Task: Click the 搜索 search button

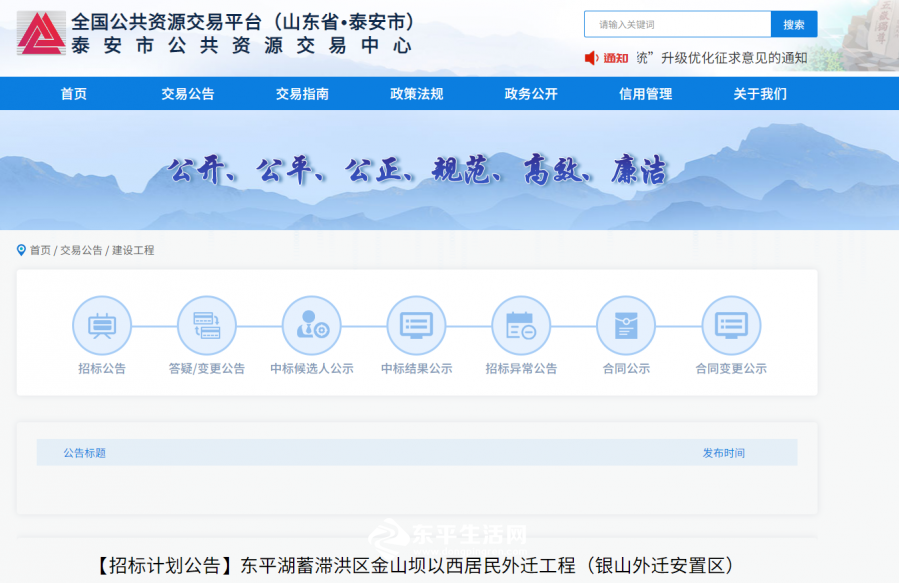Action: click(792, 22)
